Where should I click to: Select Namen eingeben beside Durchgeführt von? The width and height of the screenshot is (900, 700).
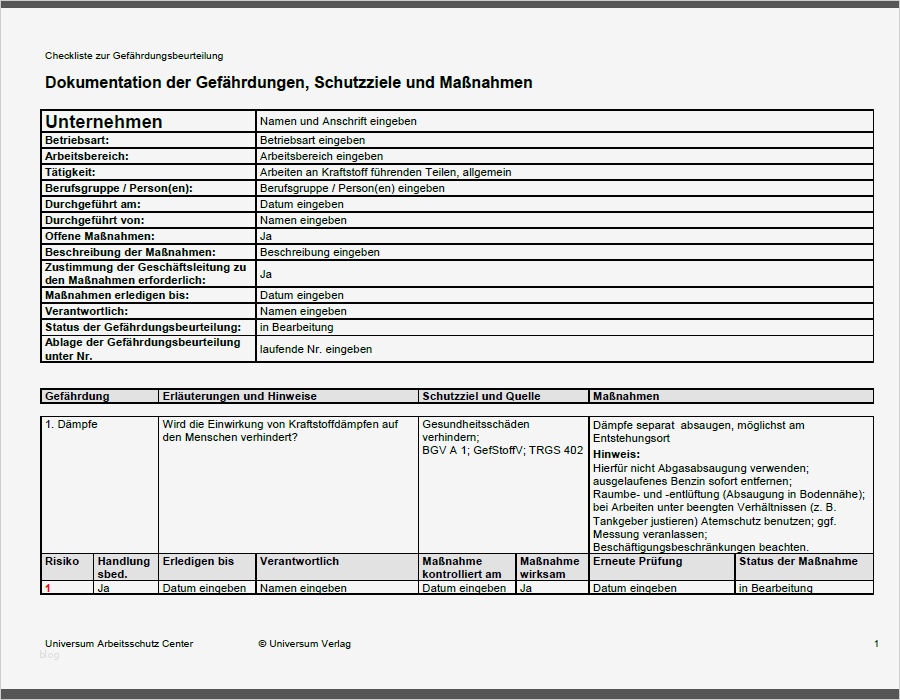(x=296, y=220)
